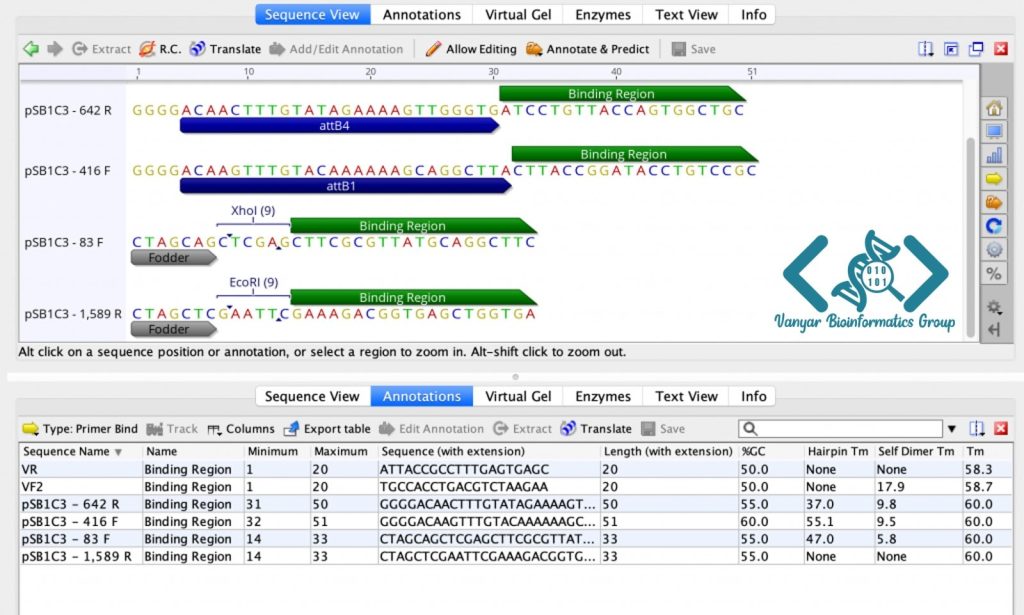Click Translate in the lower annotations toolbar
Viewport: 1024px width, 615px height.
596,429
